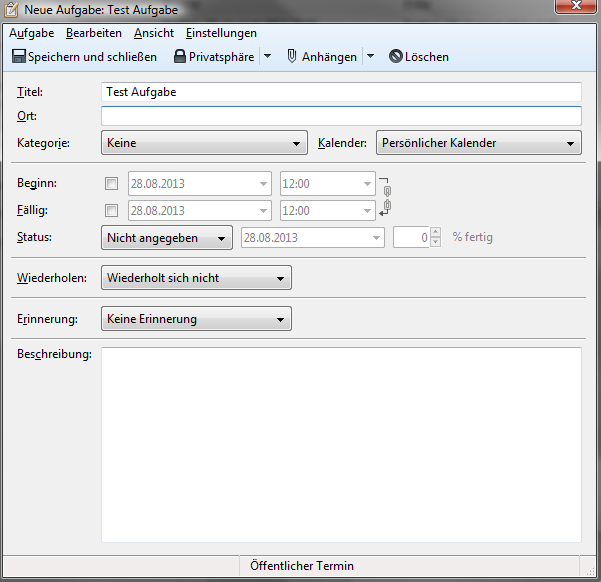Open the Status dropdown

pos(167,238)
